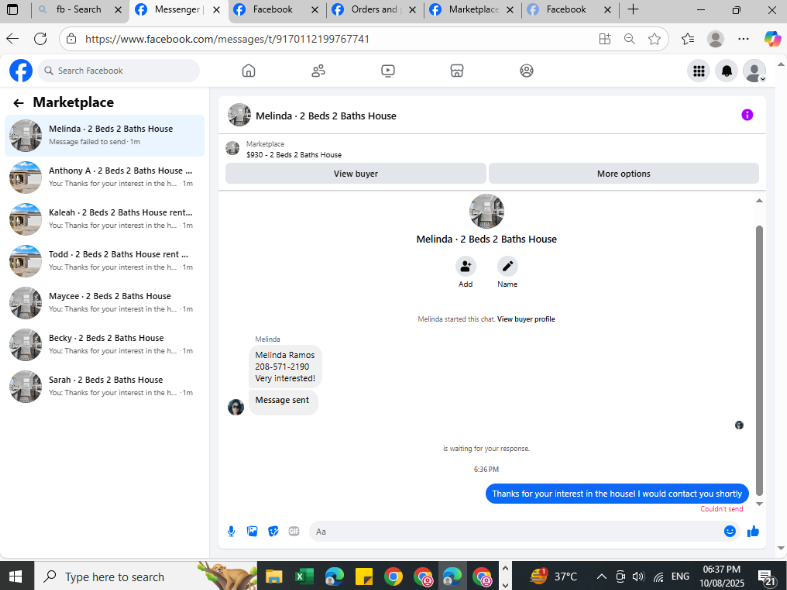Edit chat name pencil icon

(x=507, y=266)
